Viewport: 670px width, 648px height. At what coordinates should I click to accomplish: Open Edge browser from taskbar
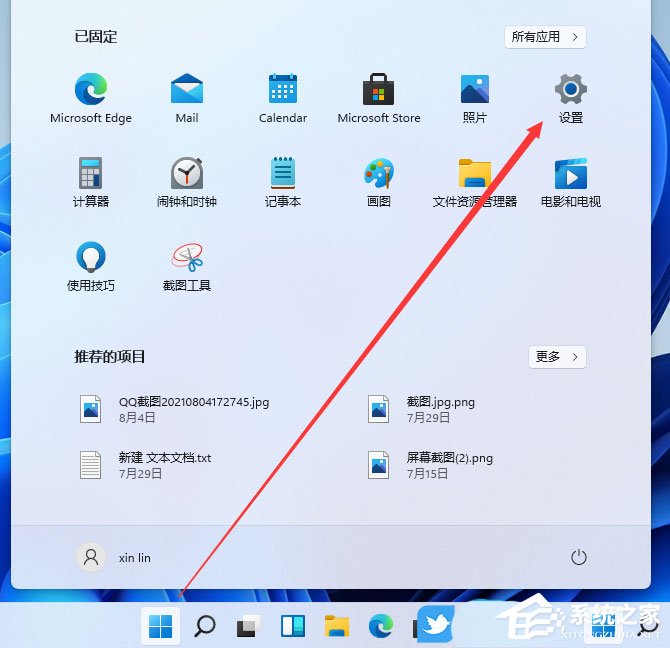(381, 626)
